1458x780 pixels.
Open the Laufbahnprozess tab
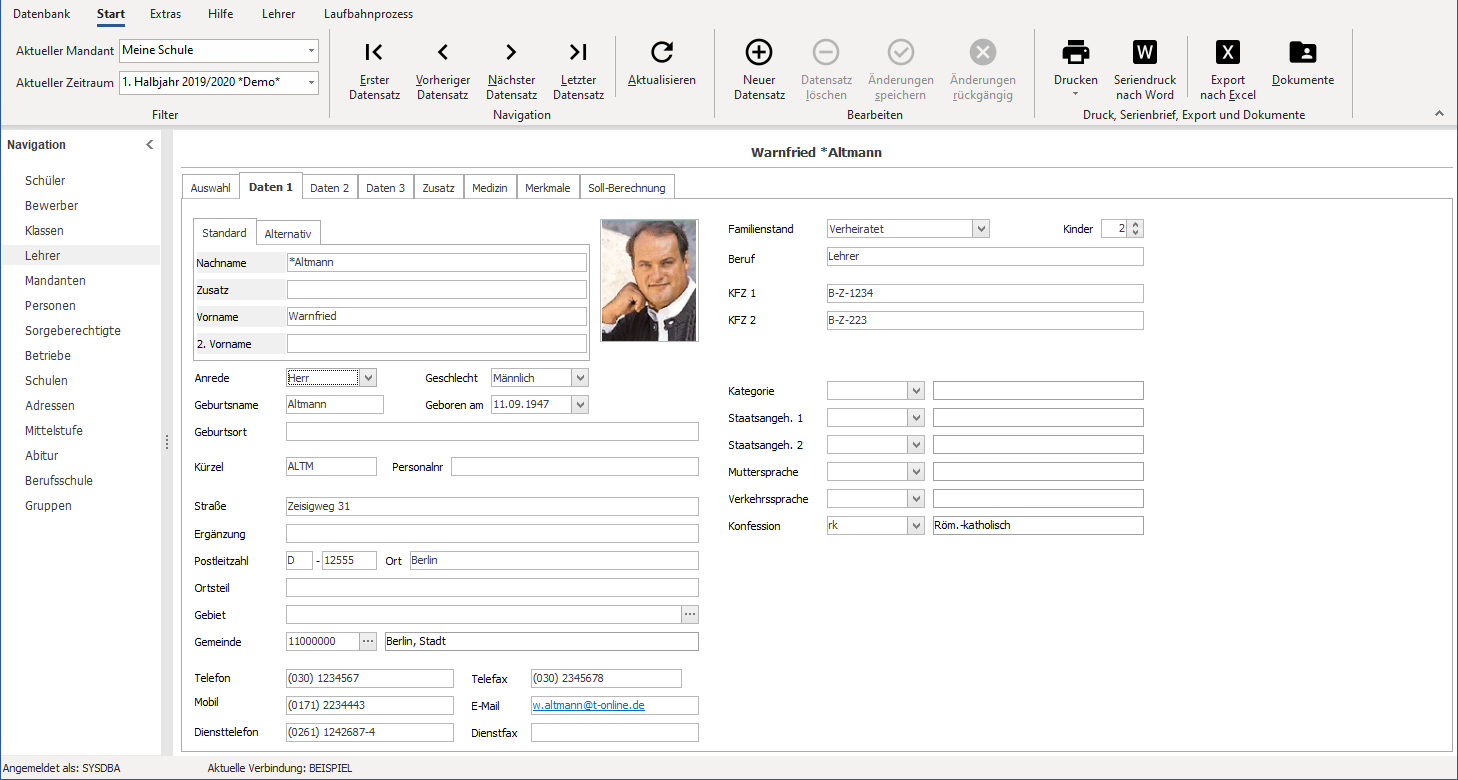(x=368, y=14)
